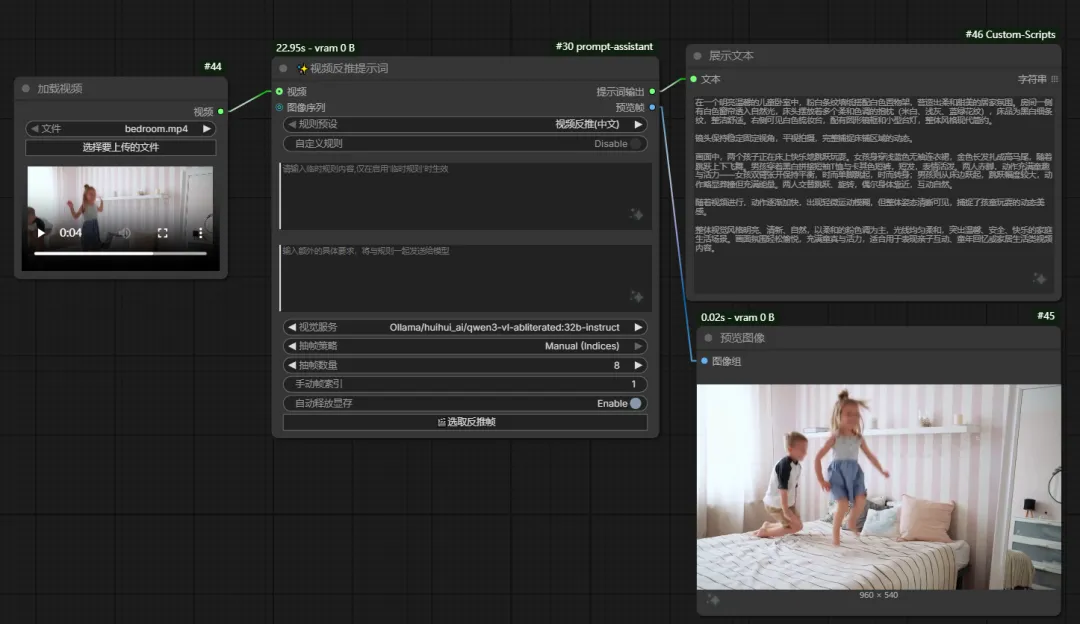The width and height of the screenshot is (1080, 624).
Task: Click the #30 prompt-assistant badge
Action: click(x=604, y=46)
